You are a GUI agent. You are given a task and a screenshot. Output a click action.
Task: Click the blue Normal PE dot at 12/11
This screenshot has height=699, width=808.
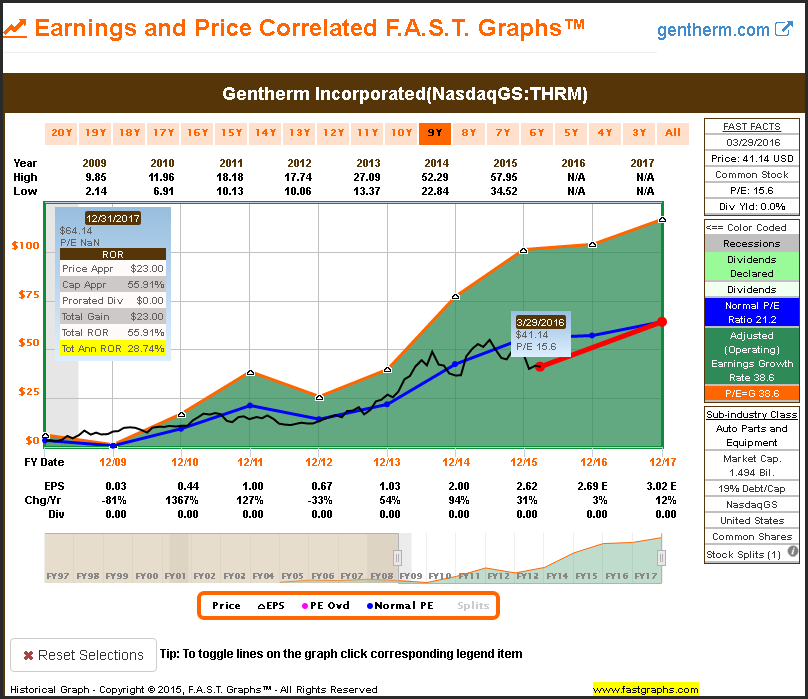pos(250,405)
